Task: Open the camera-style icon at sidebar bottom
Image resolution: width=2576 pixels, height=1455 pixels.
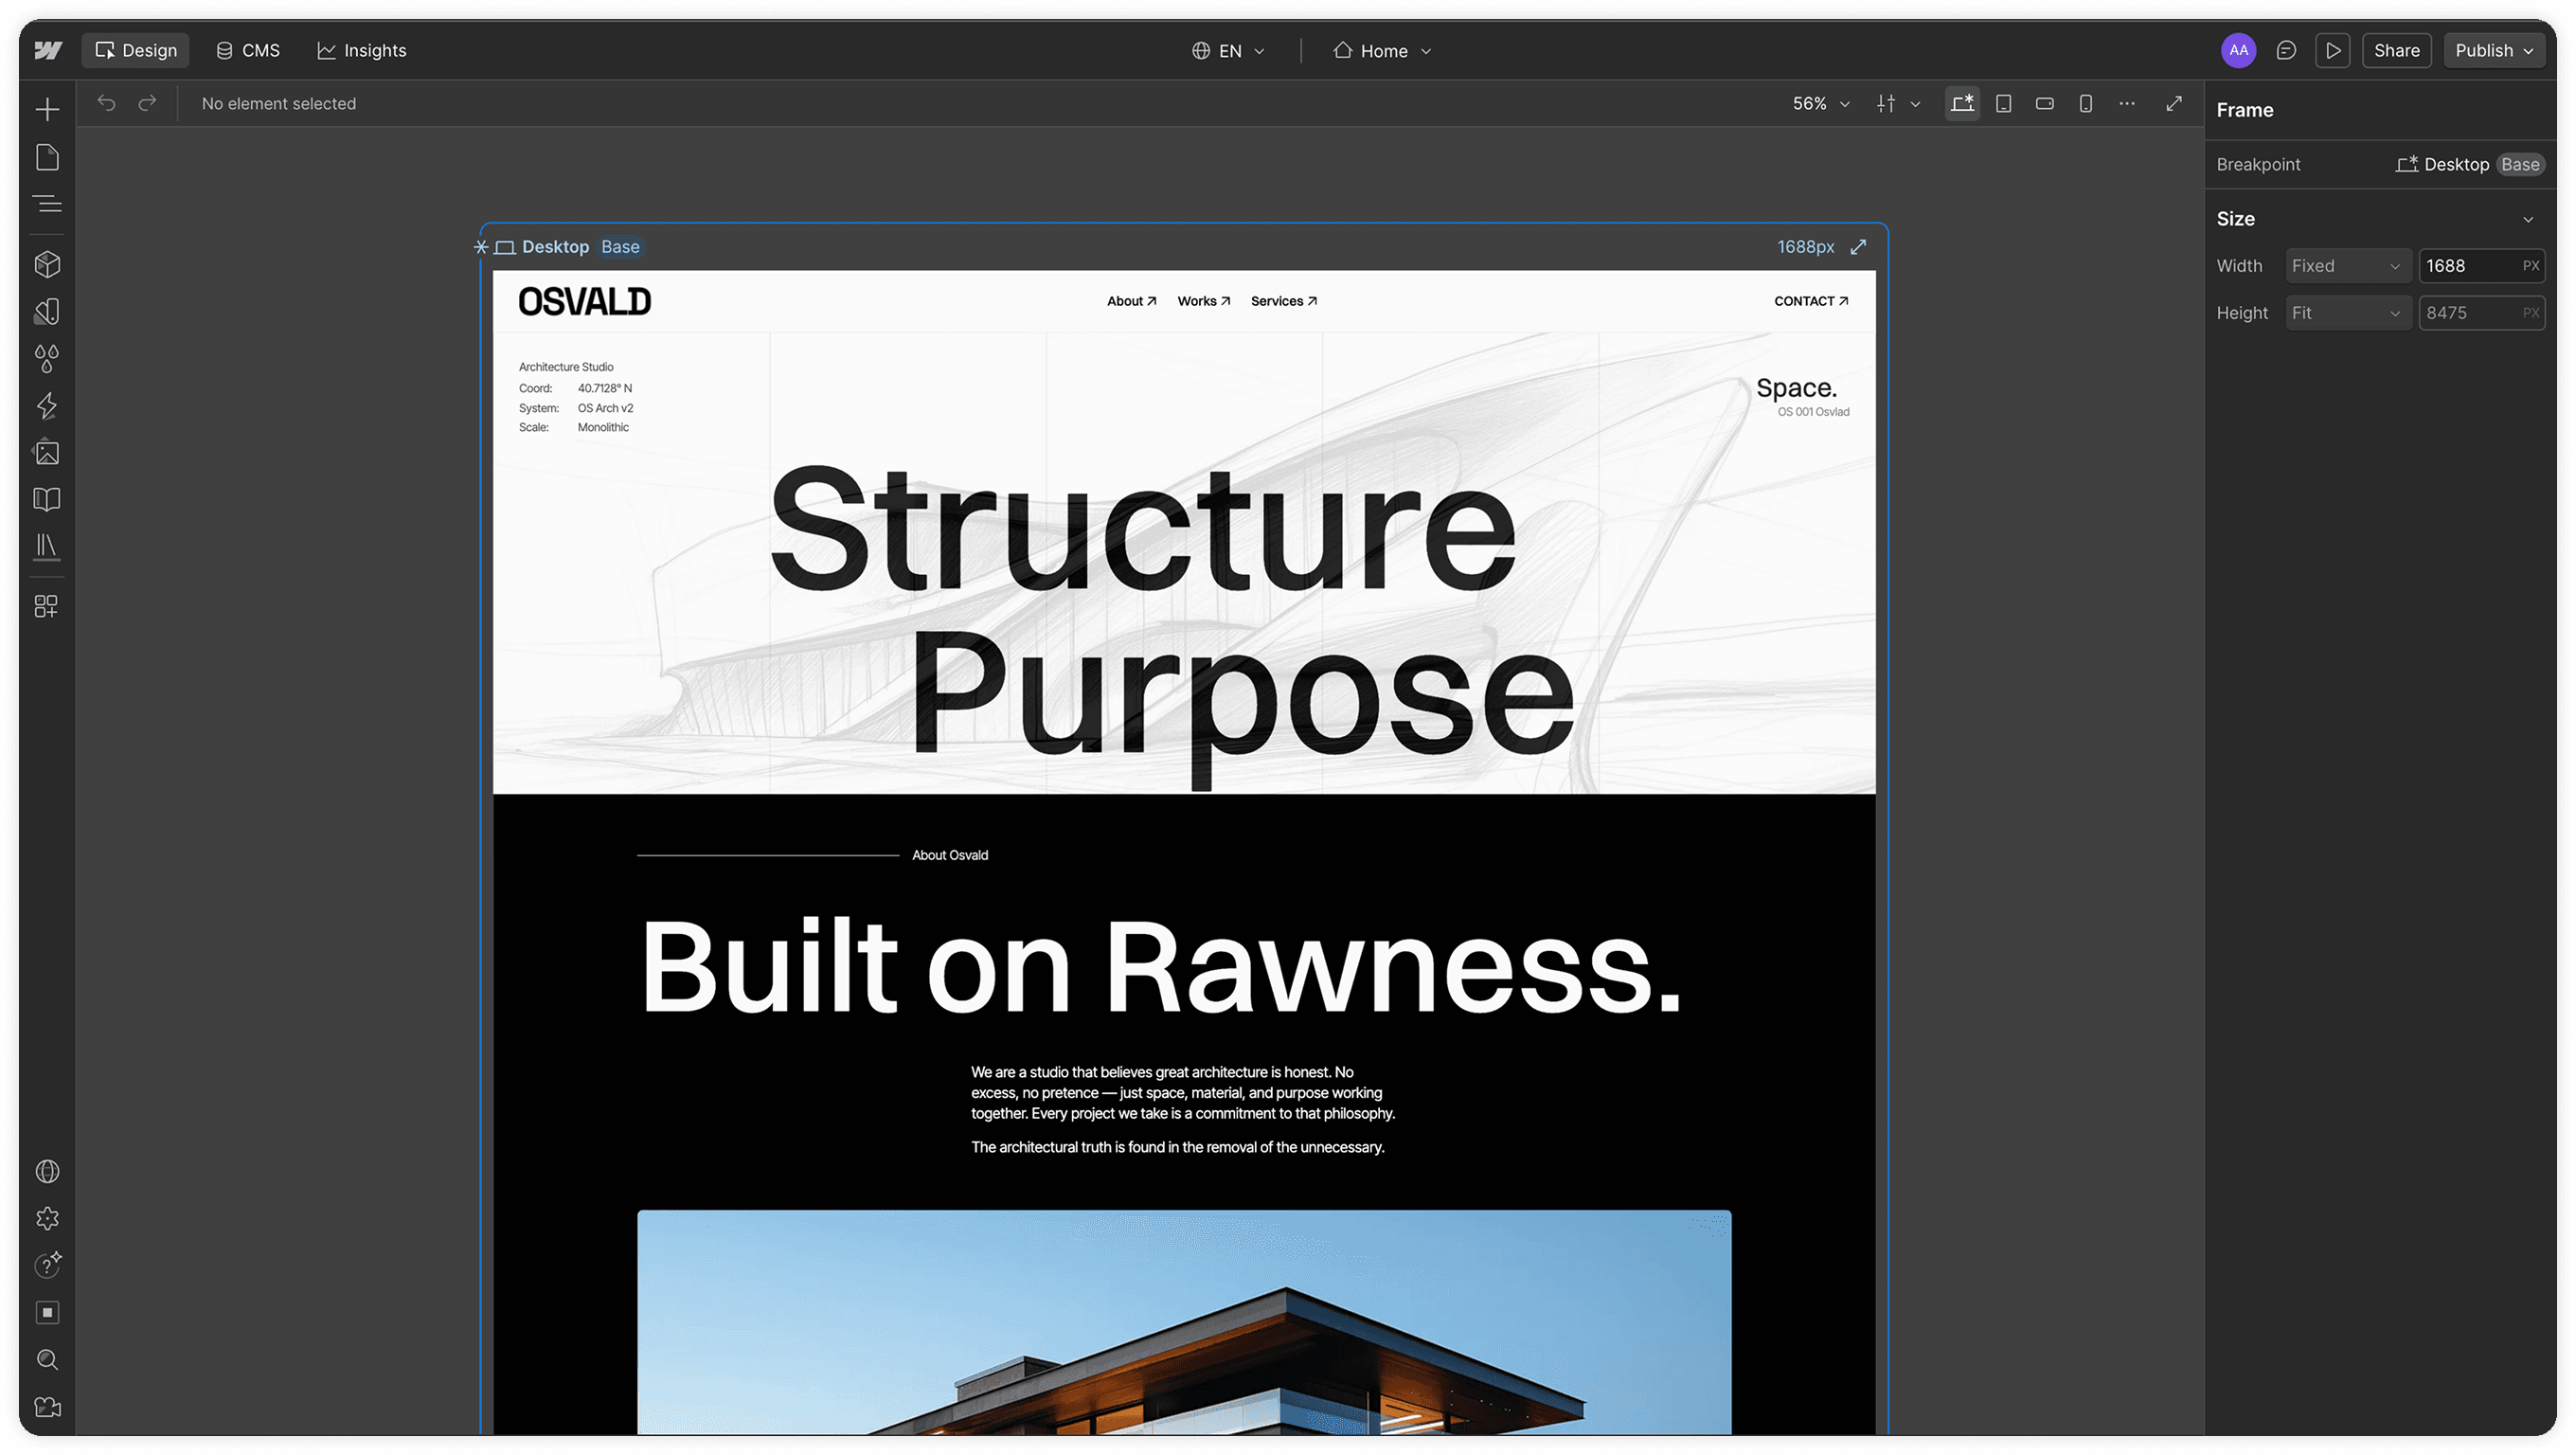Action: 47,1406
